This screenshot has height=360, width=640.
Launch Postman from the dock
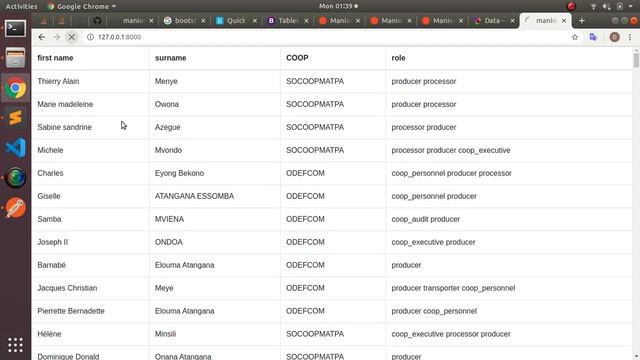point(16,207)
